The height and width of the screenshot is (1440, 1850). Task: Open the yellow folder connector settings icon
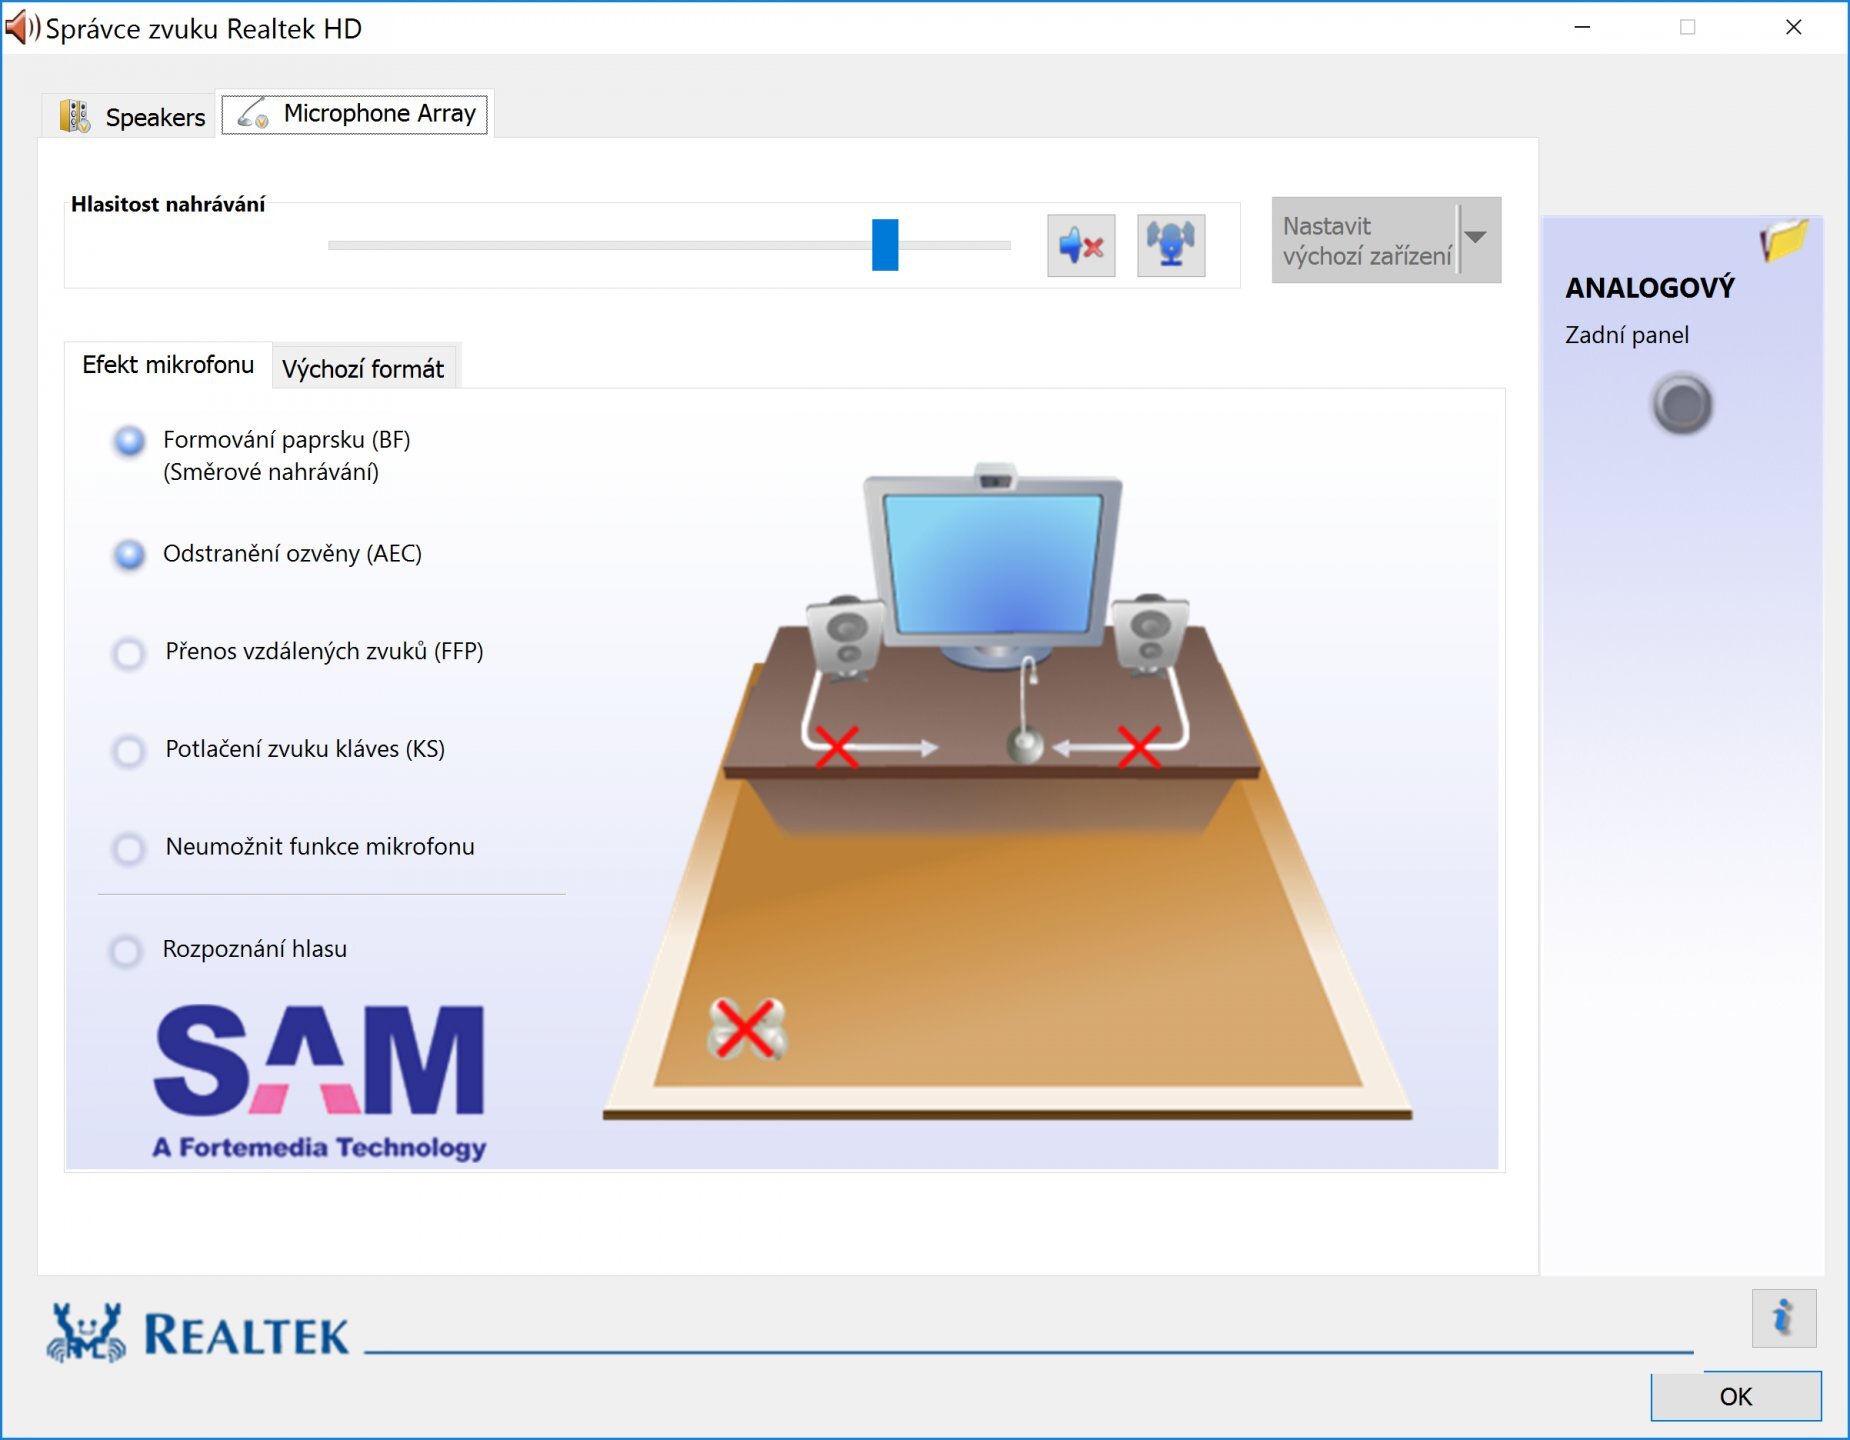(x=1783, y=240)
